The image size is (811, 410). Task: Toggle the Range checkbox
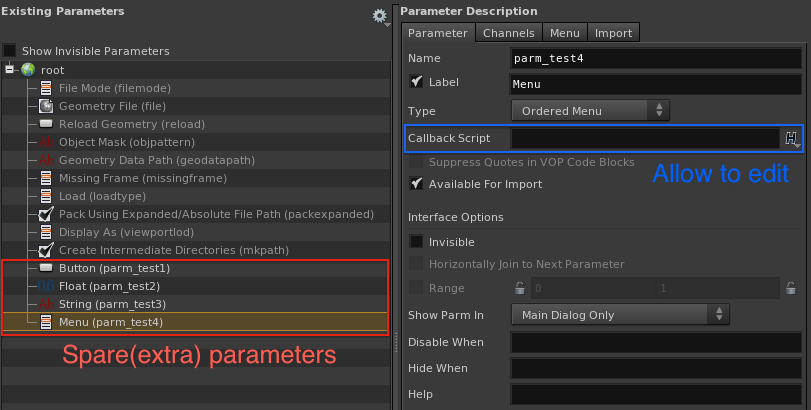416,287
